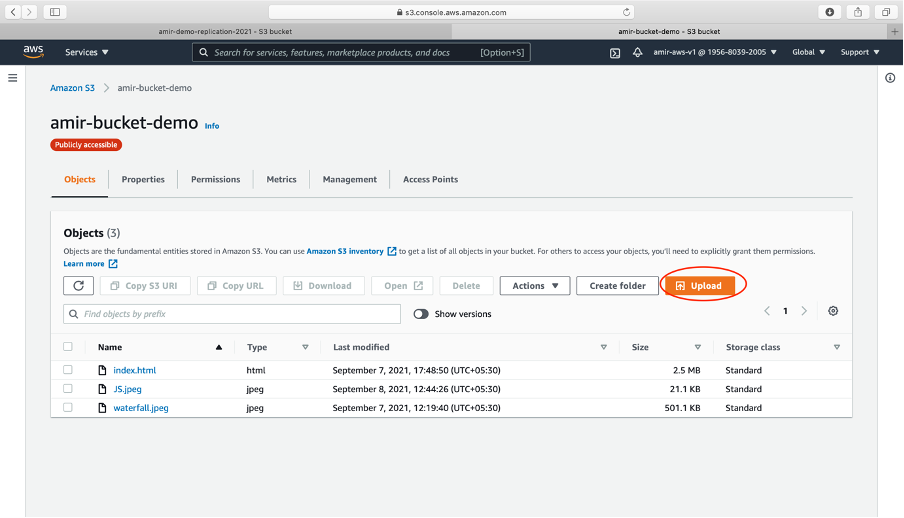Click external link icon after Amazon S3 inventory
904x518 pixels.
(391, 251)
